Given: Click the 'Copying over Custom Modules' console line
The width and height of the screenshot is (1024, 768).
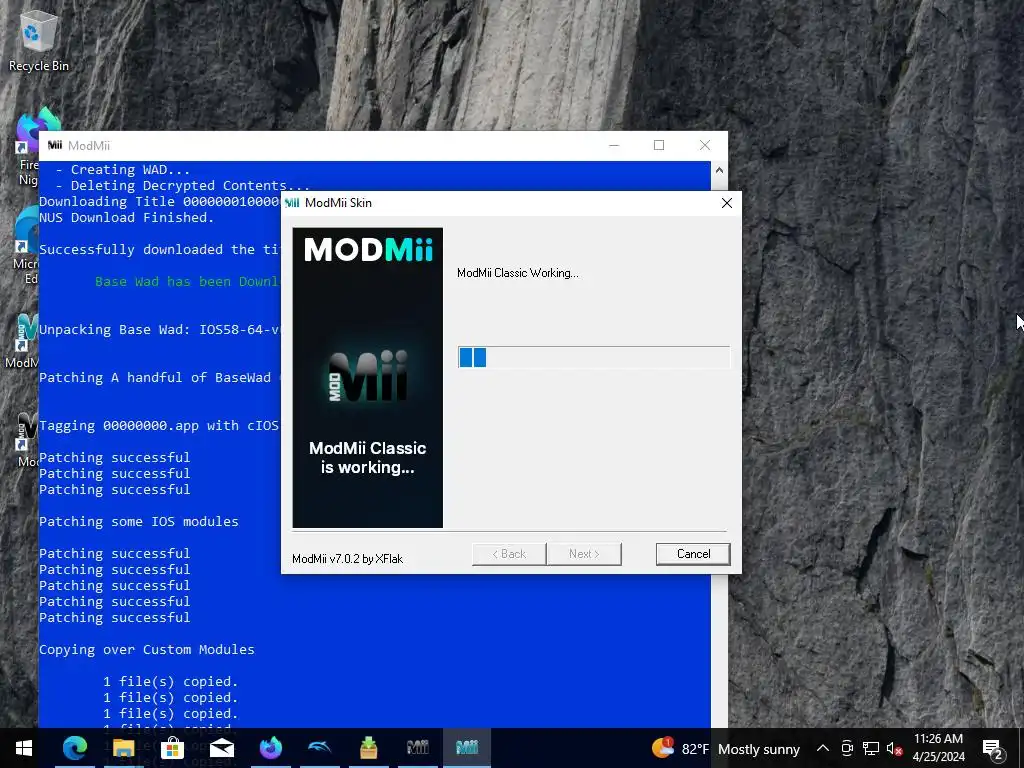Looking at the screenshot, I should click(x=147, y=650).
